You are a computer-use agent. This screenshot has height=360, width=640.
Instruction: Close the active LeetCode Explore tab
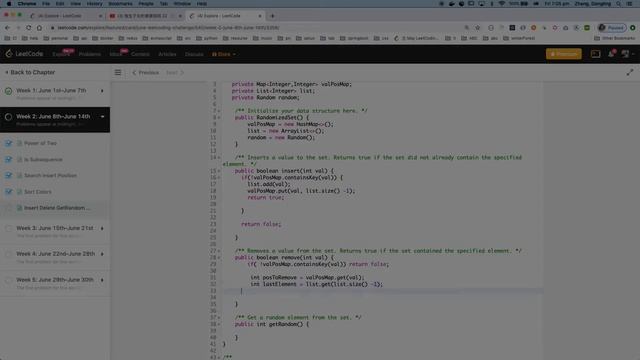(260, 16)
